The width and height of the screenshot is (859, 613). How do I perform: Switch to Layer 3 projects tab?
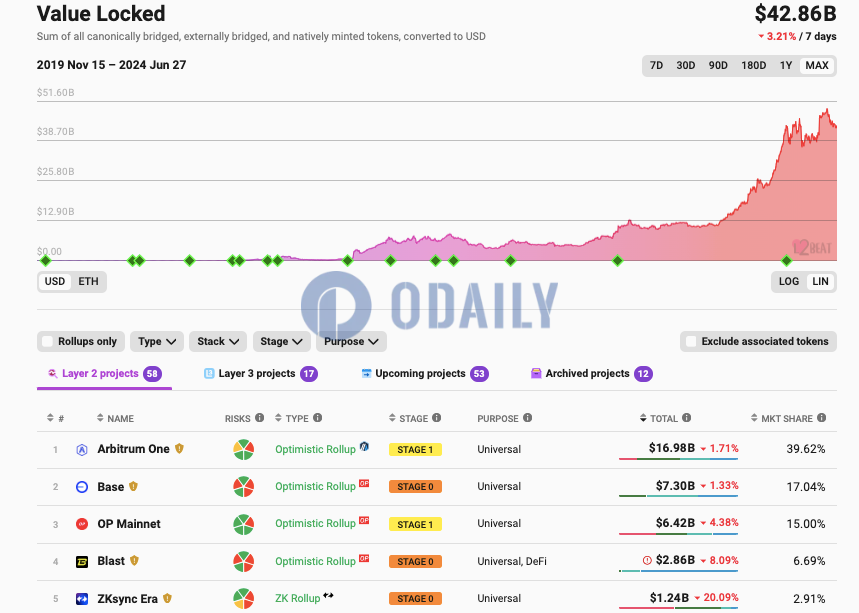click(x=260, y=374)
